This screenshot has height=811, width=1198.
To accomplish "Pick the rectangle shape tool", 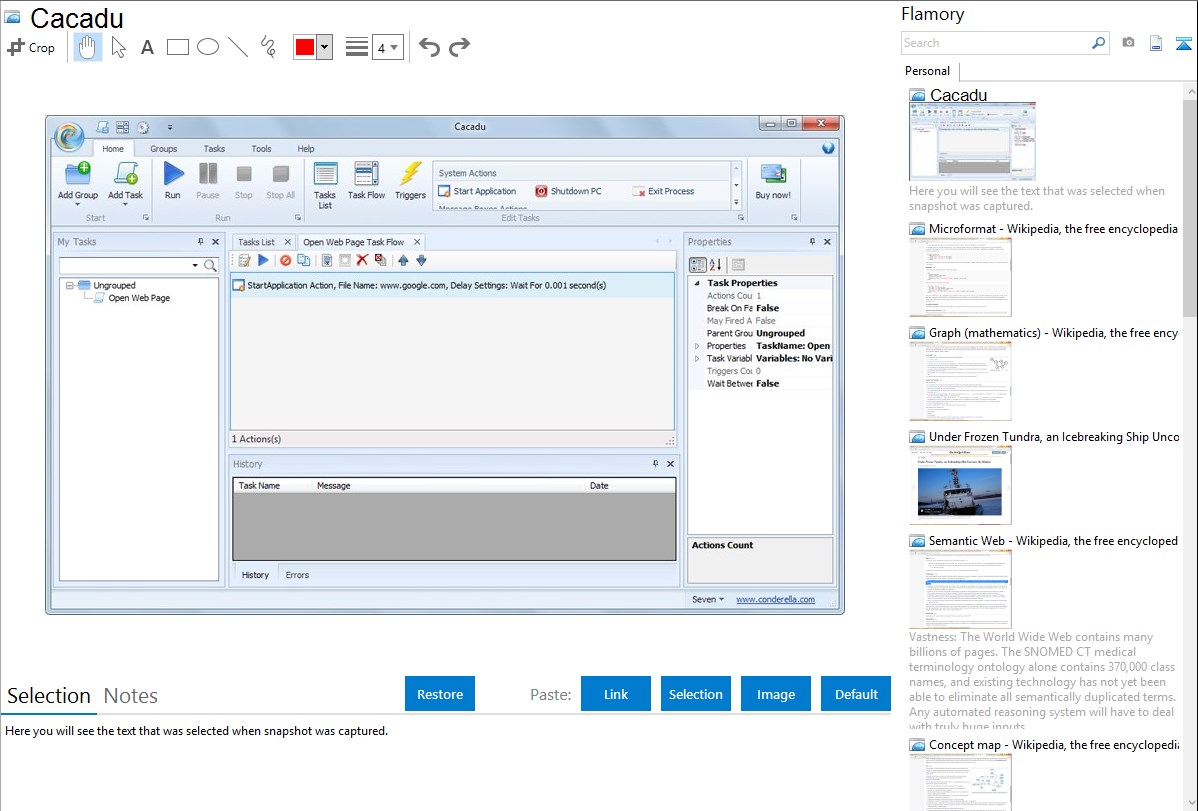I will point(177,47).
